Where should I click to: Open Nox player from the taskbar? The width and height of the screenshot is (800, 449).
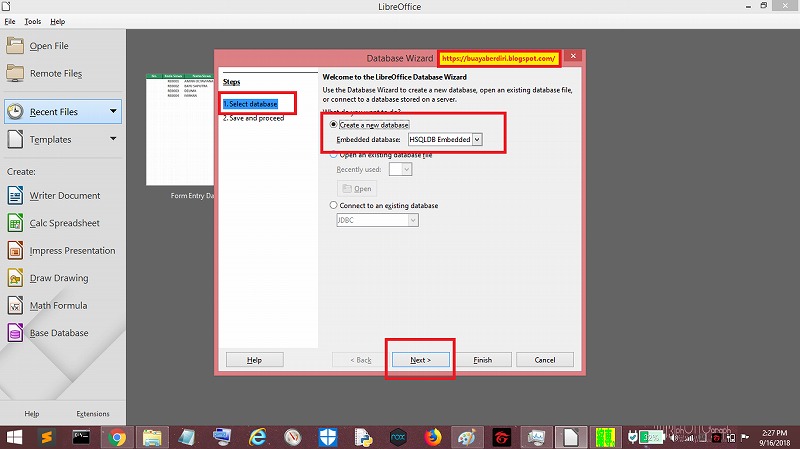[x=397, y=438]
